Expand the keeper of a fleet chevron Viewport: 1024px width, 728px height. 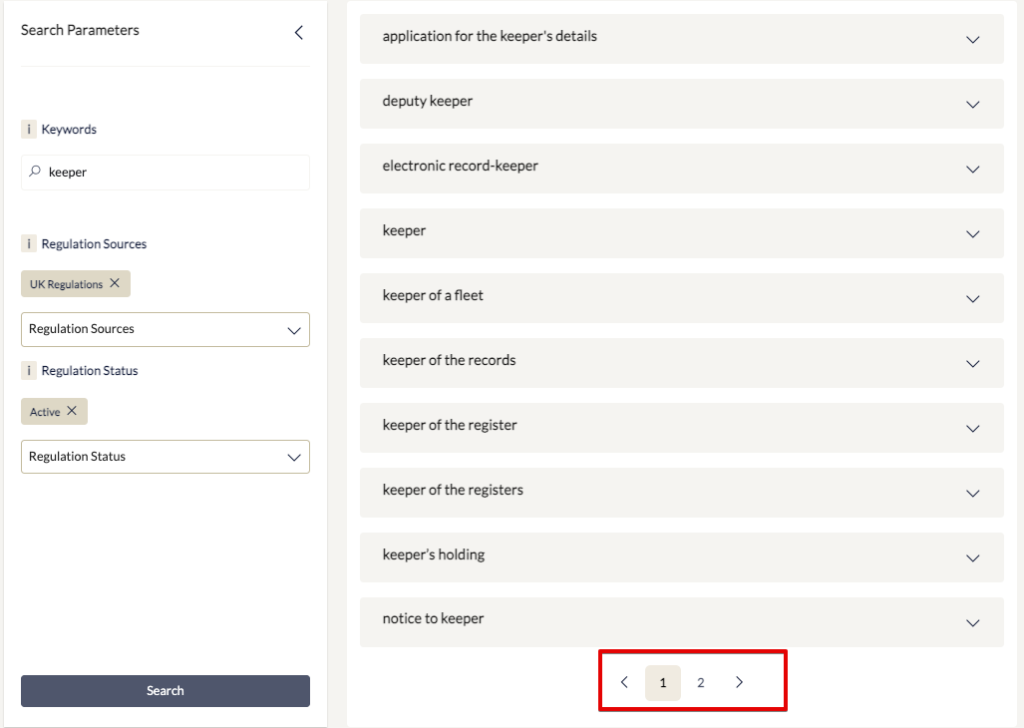972,299
